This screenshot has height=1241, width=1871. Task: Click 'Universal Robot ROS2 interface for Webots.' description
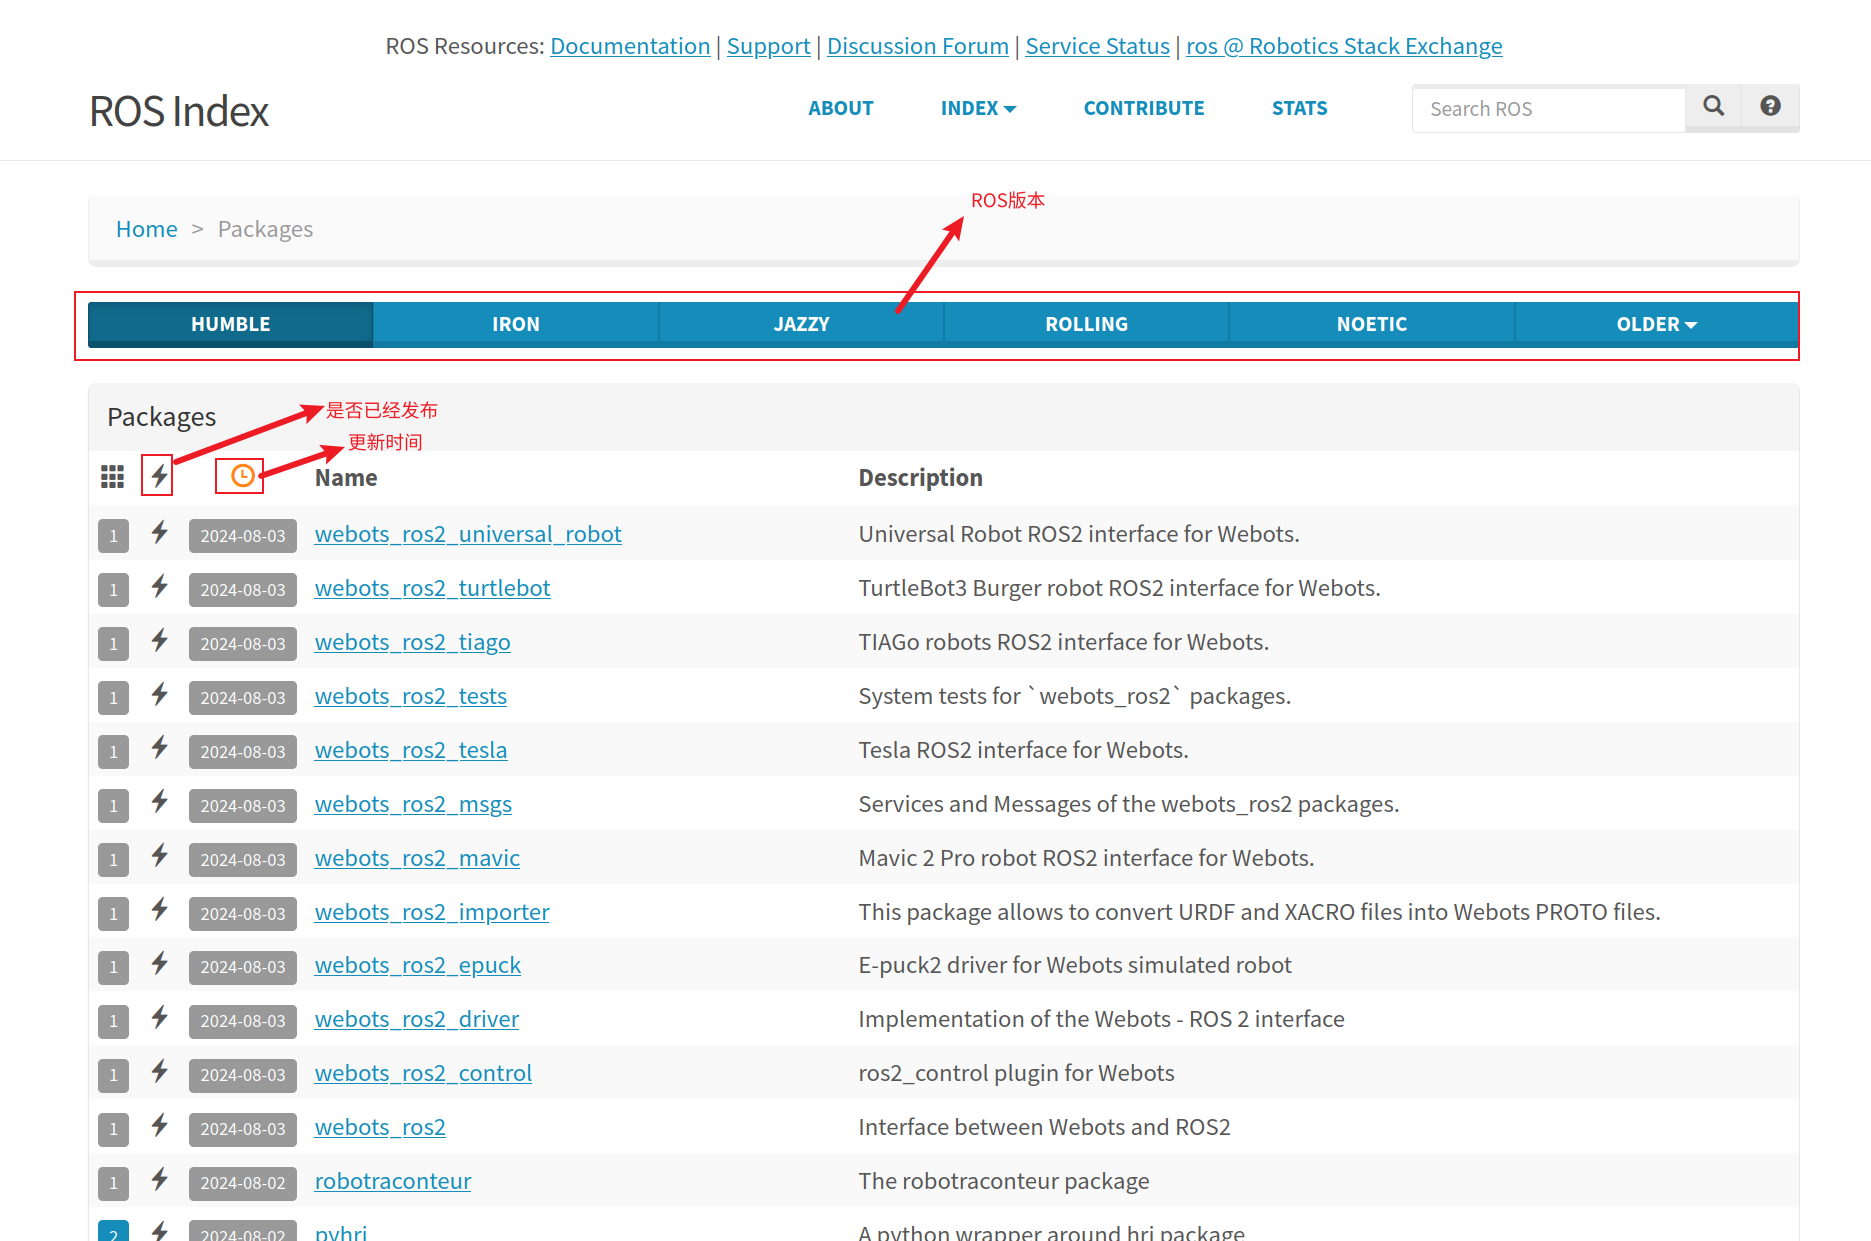click(x=1079, y=534)
